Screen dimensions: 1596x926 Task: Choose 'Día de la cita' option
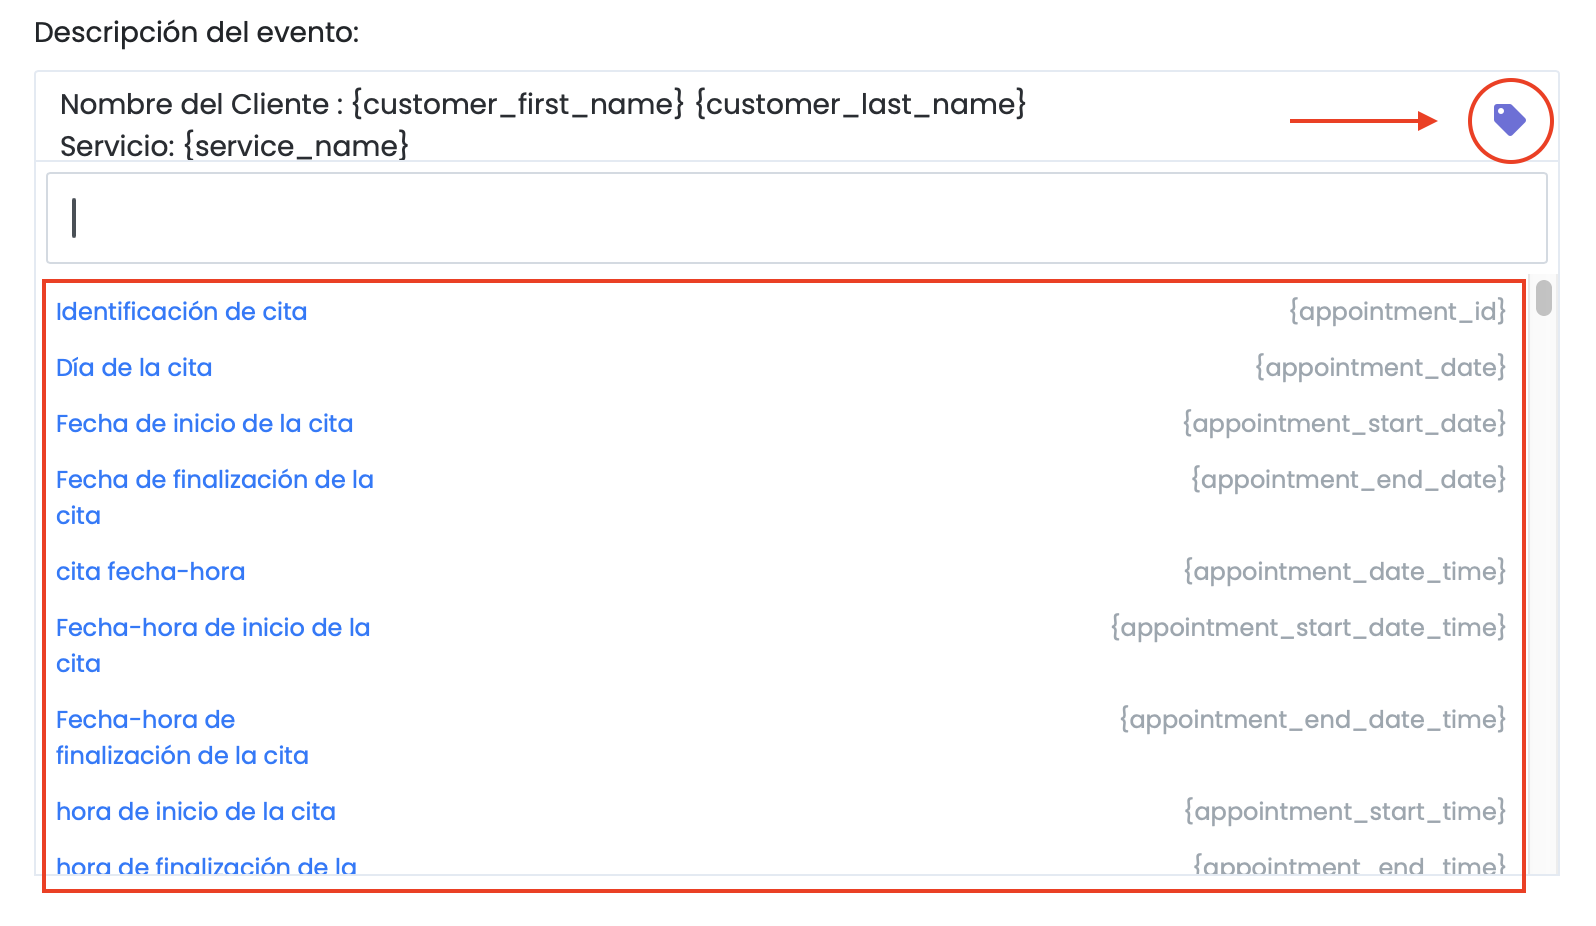tap(134, 368)
